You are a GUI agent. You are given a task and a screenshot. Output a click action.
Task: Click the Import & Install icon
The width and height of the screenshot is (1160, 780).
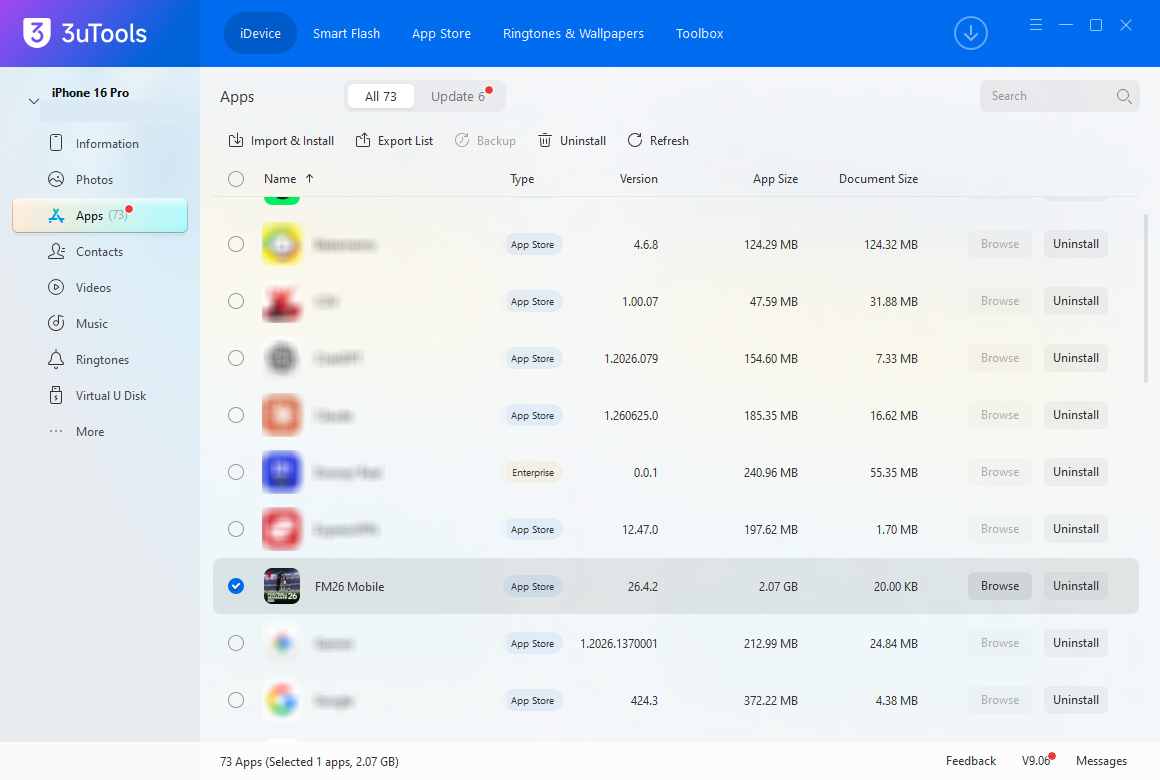click(236, 141)
